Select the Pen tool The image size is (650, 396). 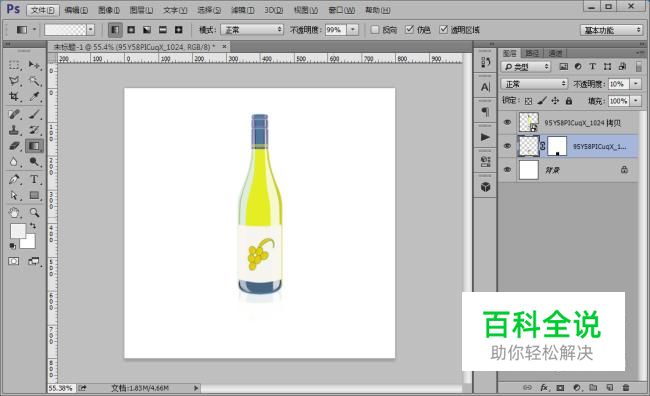[14, 180]
